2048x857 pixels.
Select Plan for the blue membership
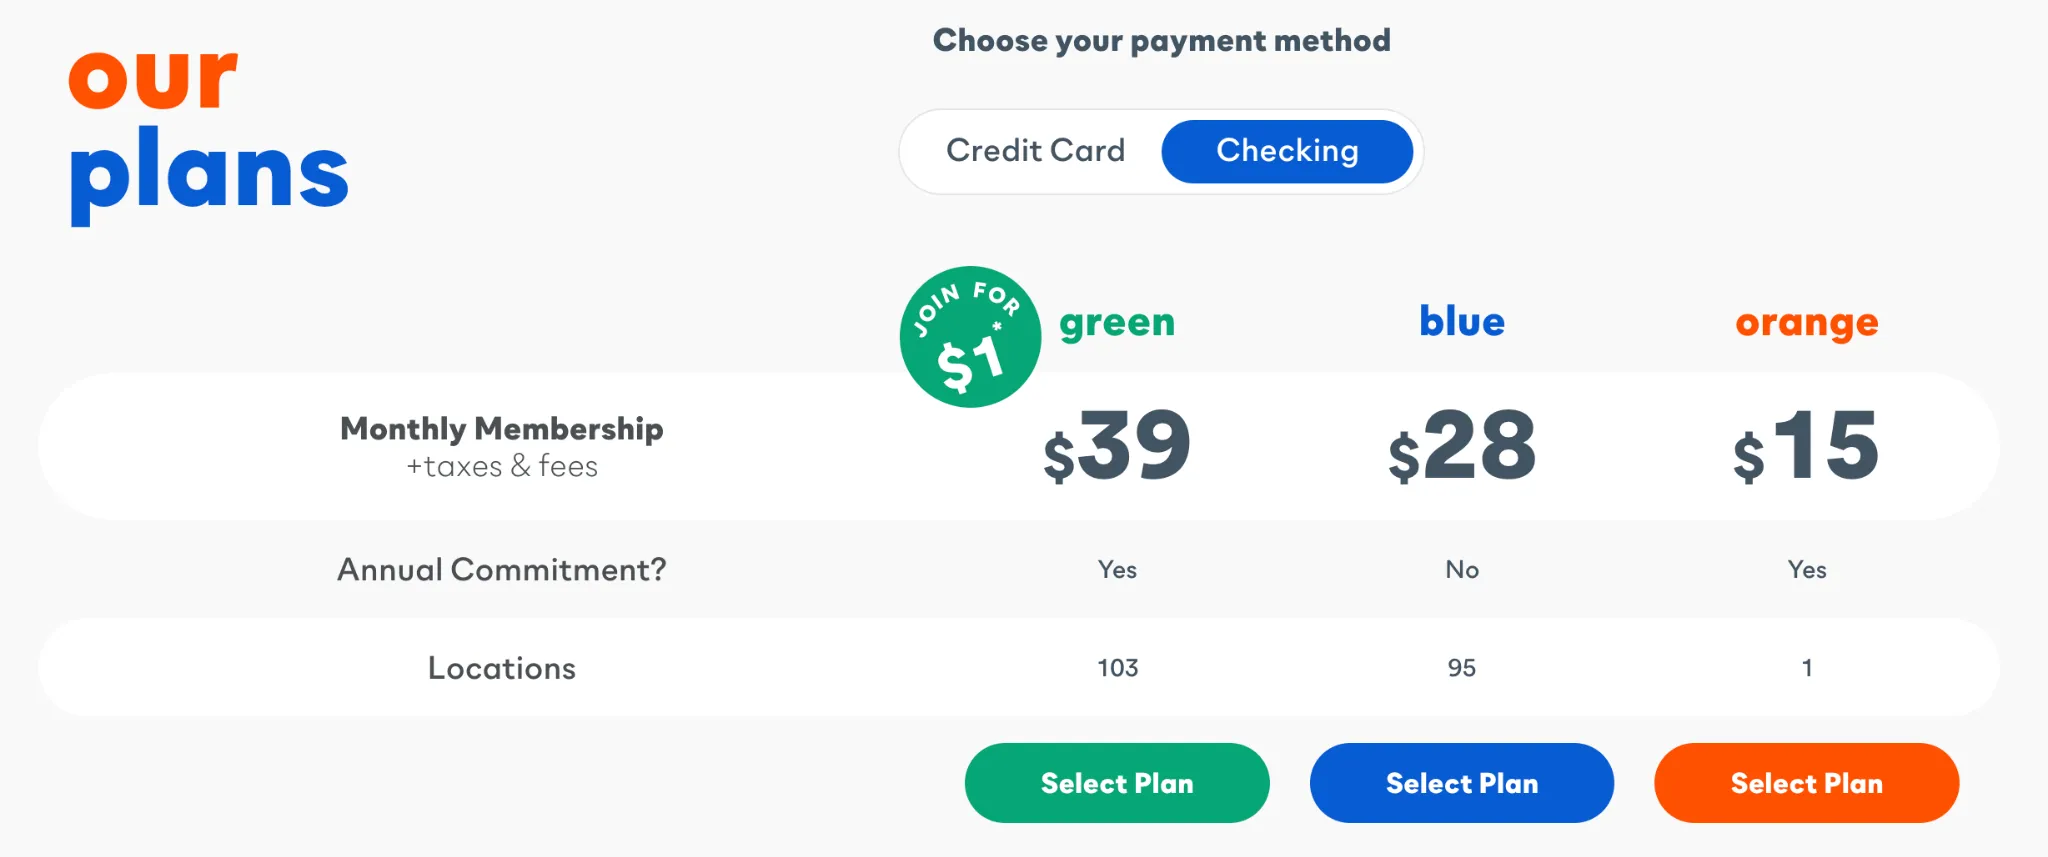tap(1462, 783)
